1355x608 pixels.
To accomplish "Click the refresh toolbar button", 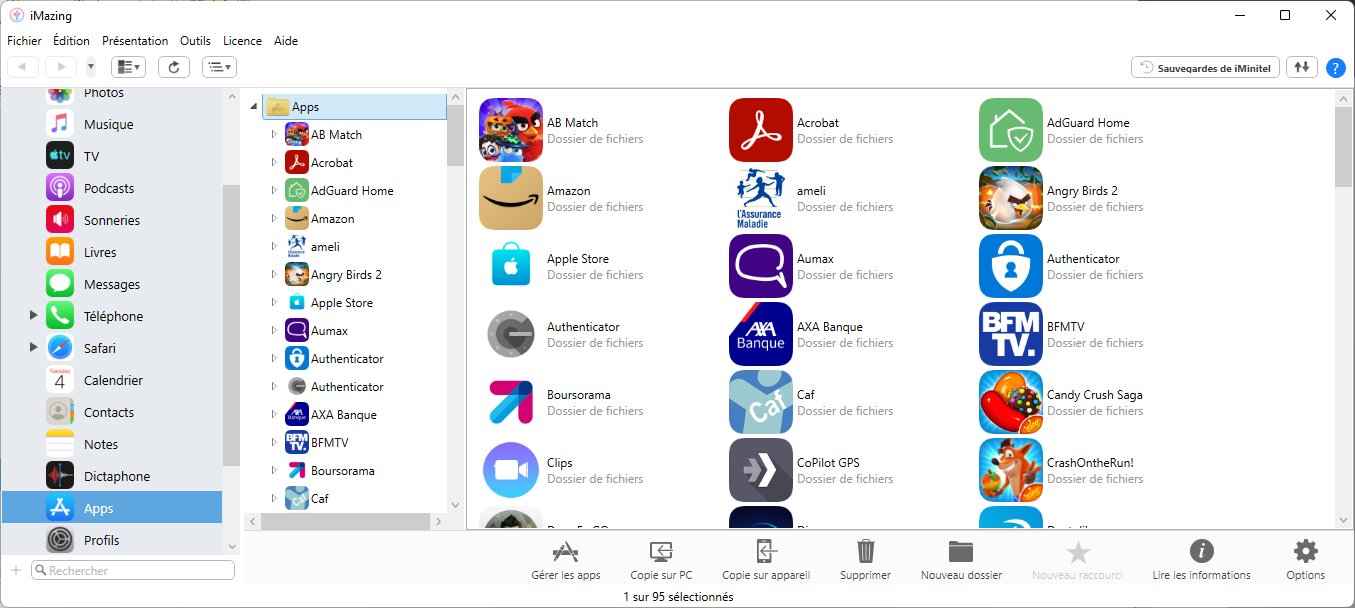I will pyautogui.click(x=174, y=67).
